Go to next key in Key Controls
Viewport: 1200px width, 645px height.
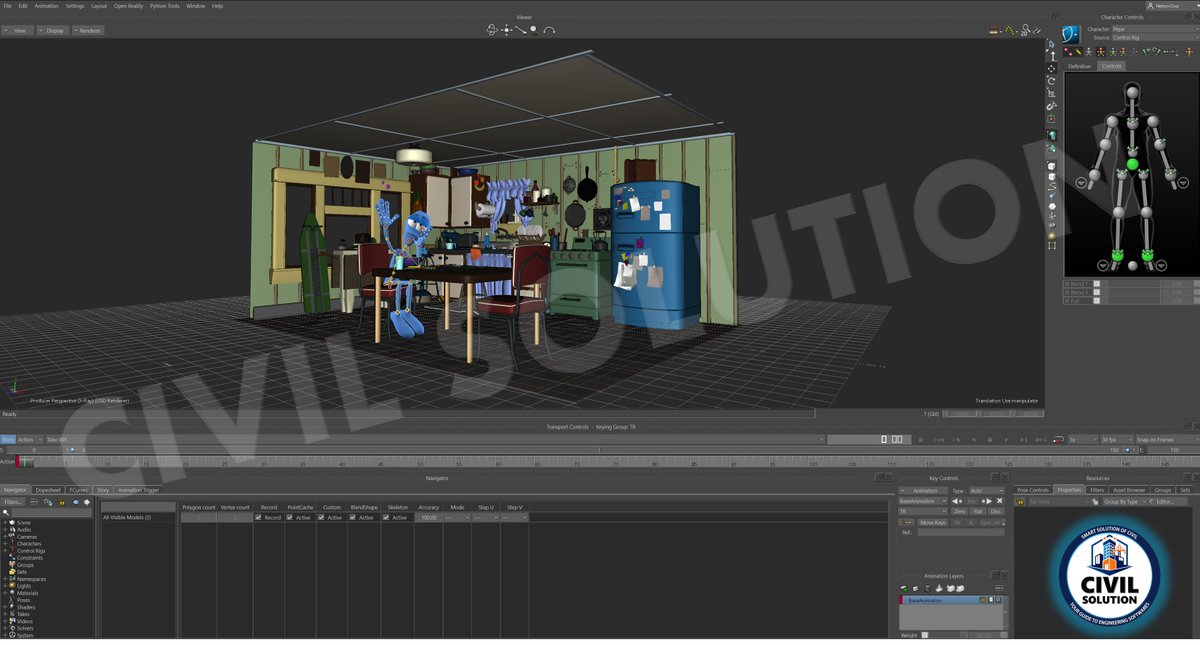point(986,501)
